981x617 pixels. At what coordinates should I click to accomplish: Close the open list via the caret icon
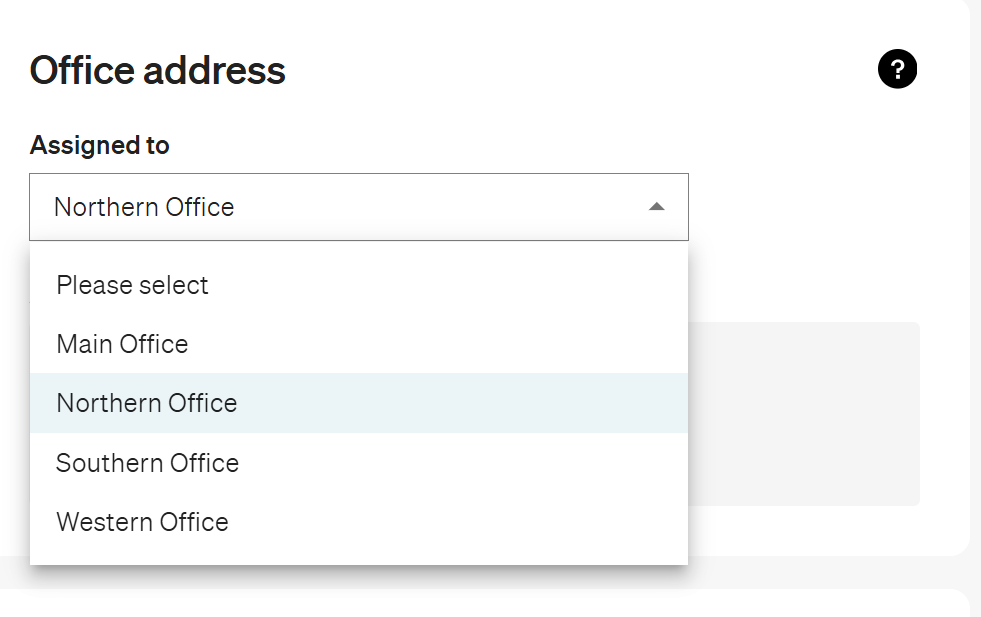[656, 207]
